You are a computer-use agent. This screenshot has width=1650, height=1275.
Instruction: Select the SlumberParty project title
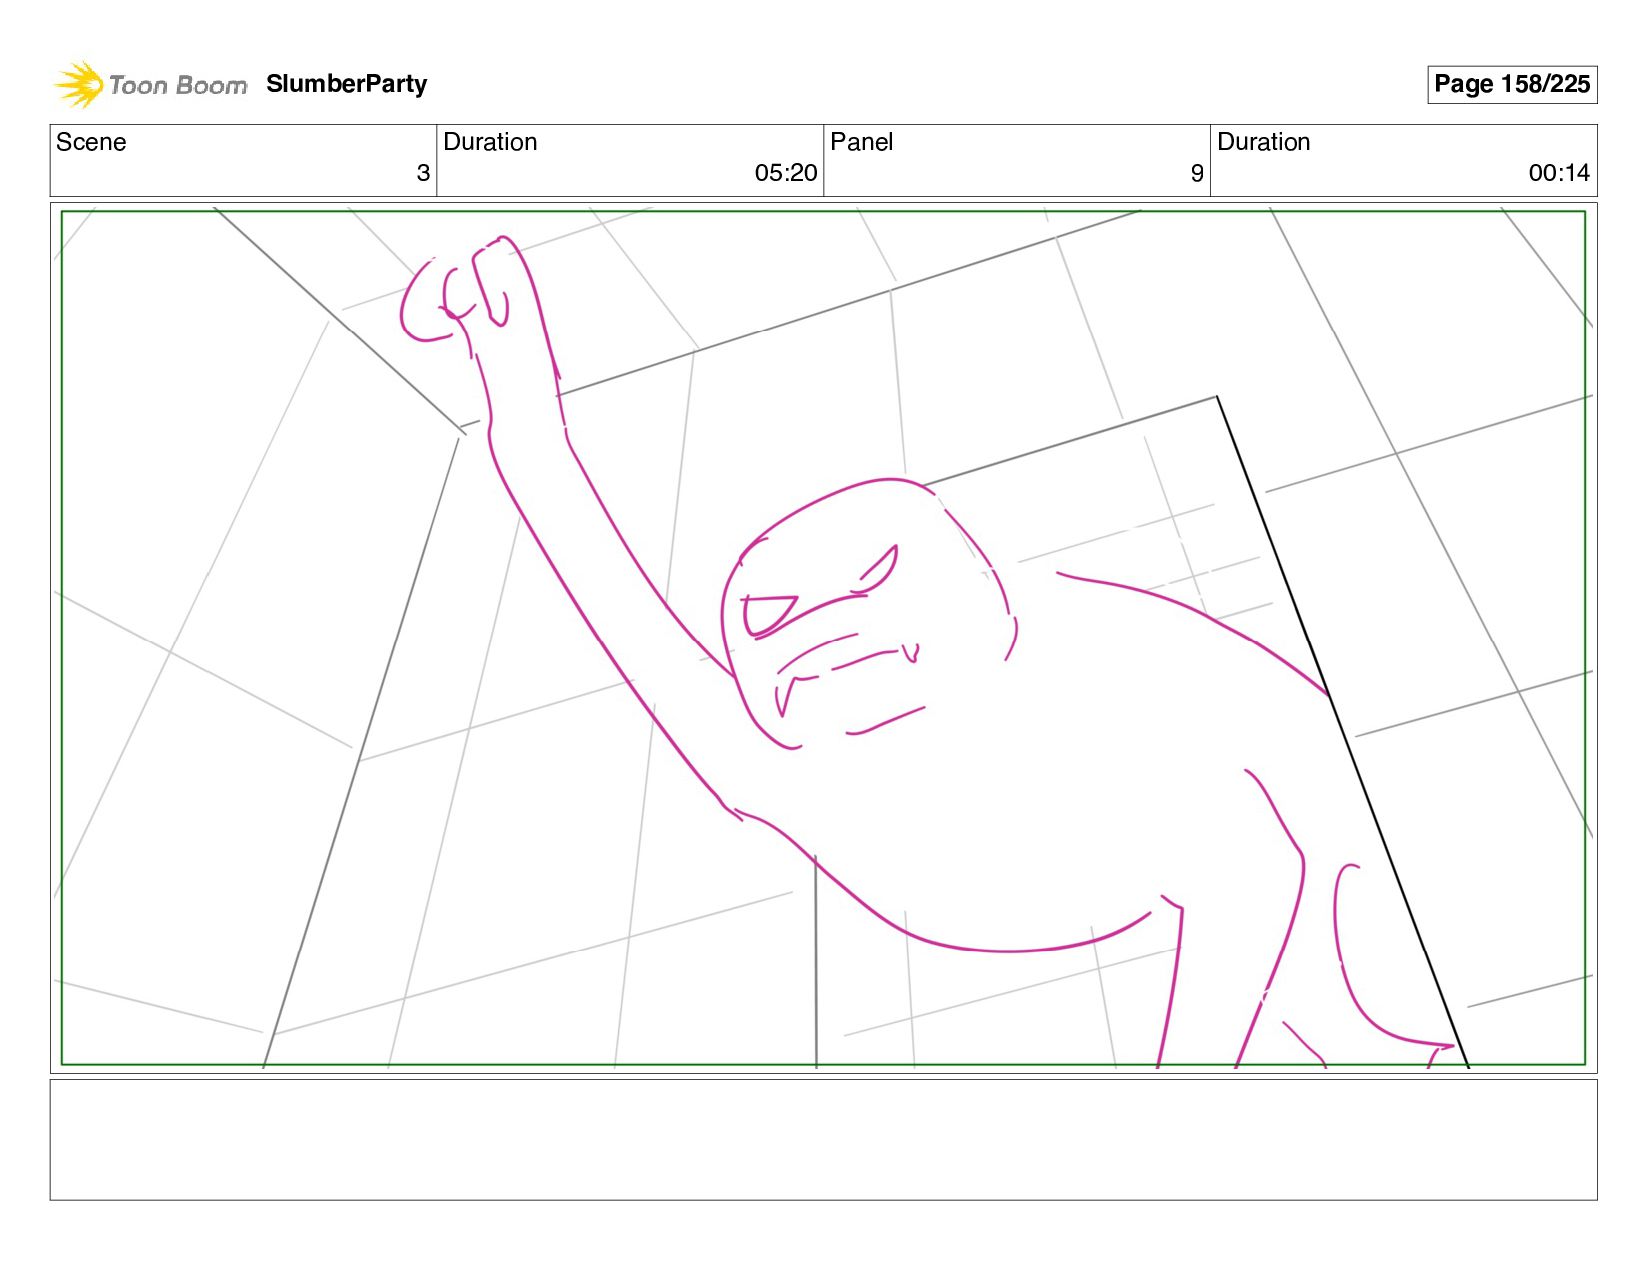(x=346, y=84)
